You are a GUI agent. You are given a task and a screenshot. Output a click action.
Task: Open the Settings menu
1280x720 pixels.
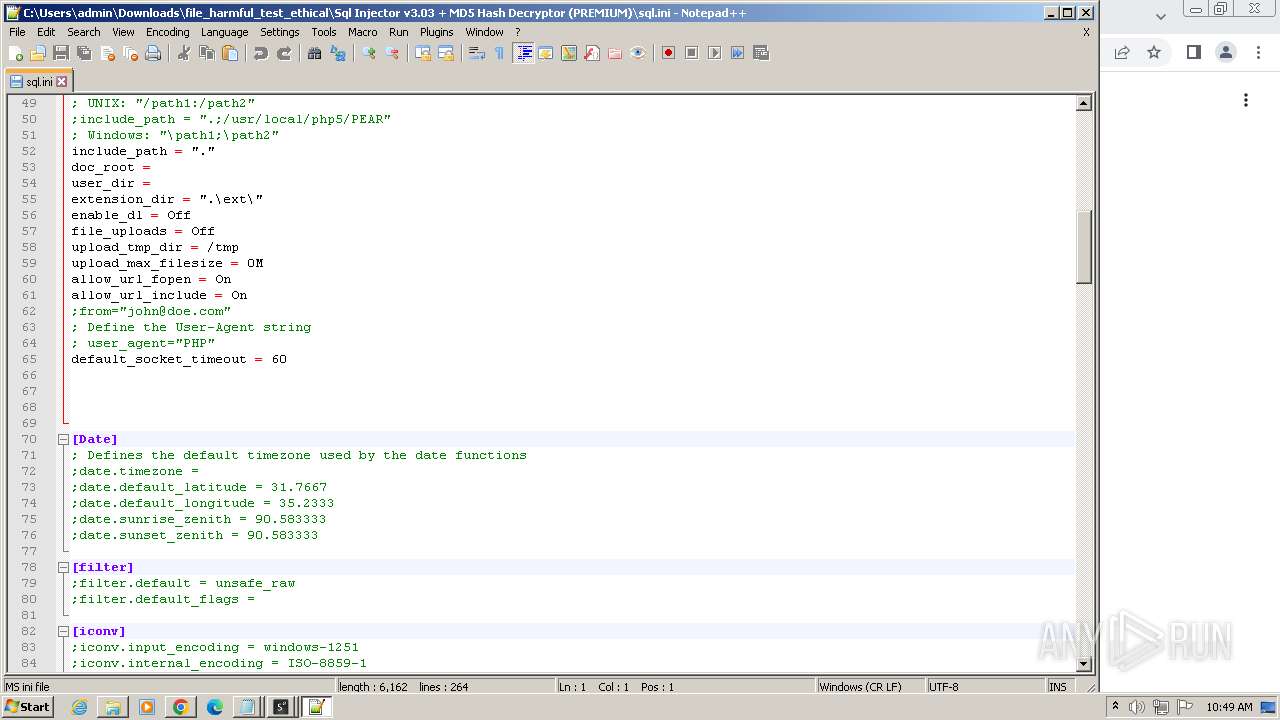[279, 32]
